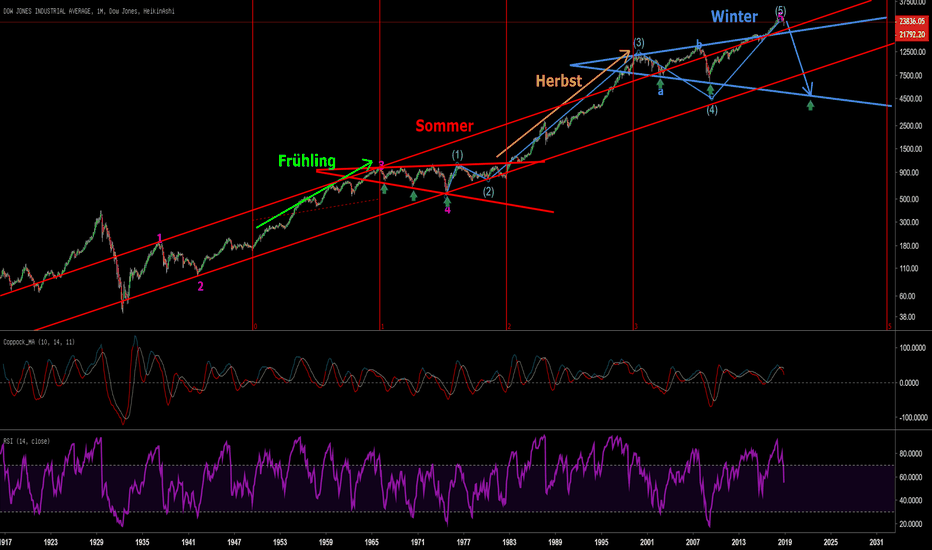Click year 1941 on time axis
This screenshot has width=932, height=550.
click(x=188, y=542)
